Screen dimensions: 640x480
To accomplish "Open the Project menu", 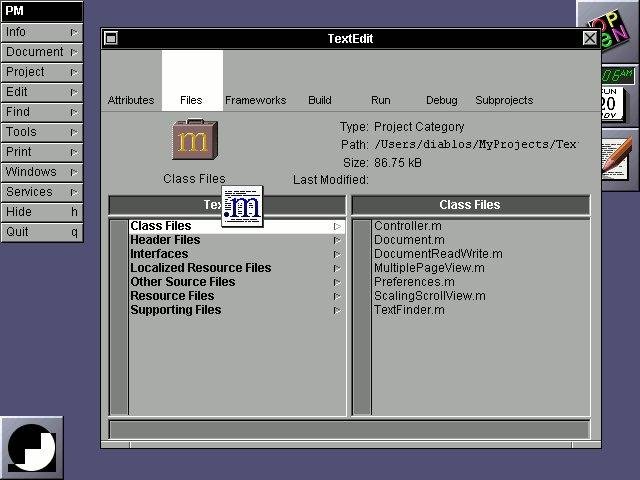I will click(x=42, y=72).
